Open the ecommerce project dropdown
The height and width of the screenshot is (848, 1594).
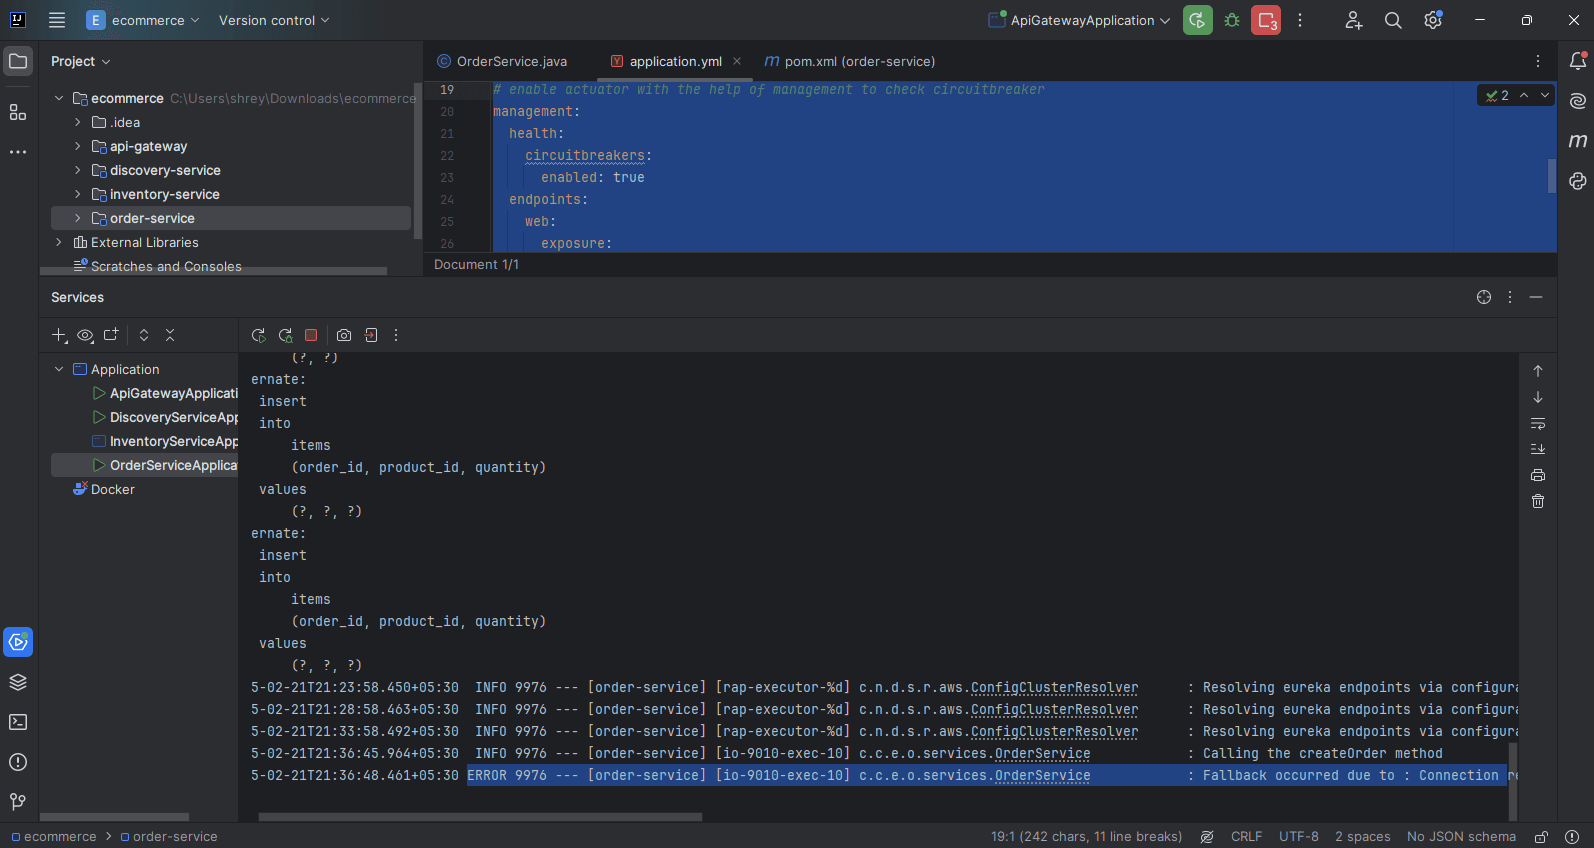143,20
